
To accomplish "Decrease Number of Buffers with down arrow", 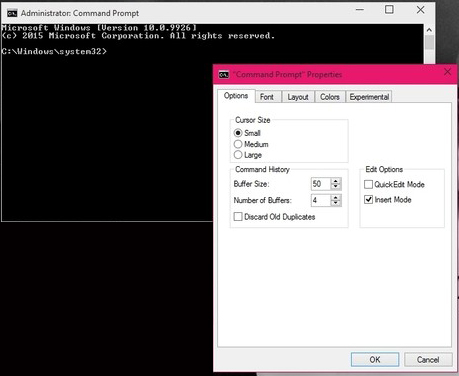I will pyautogui.click(x=336, y=203).
